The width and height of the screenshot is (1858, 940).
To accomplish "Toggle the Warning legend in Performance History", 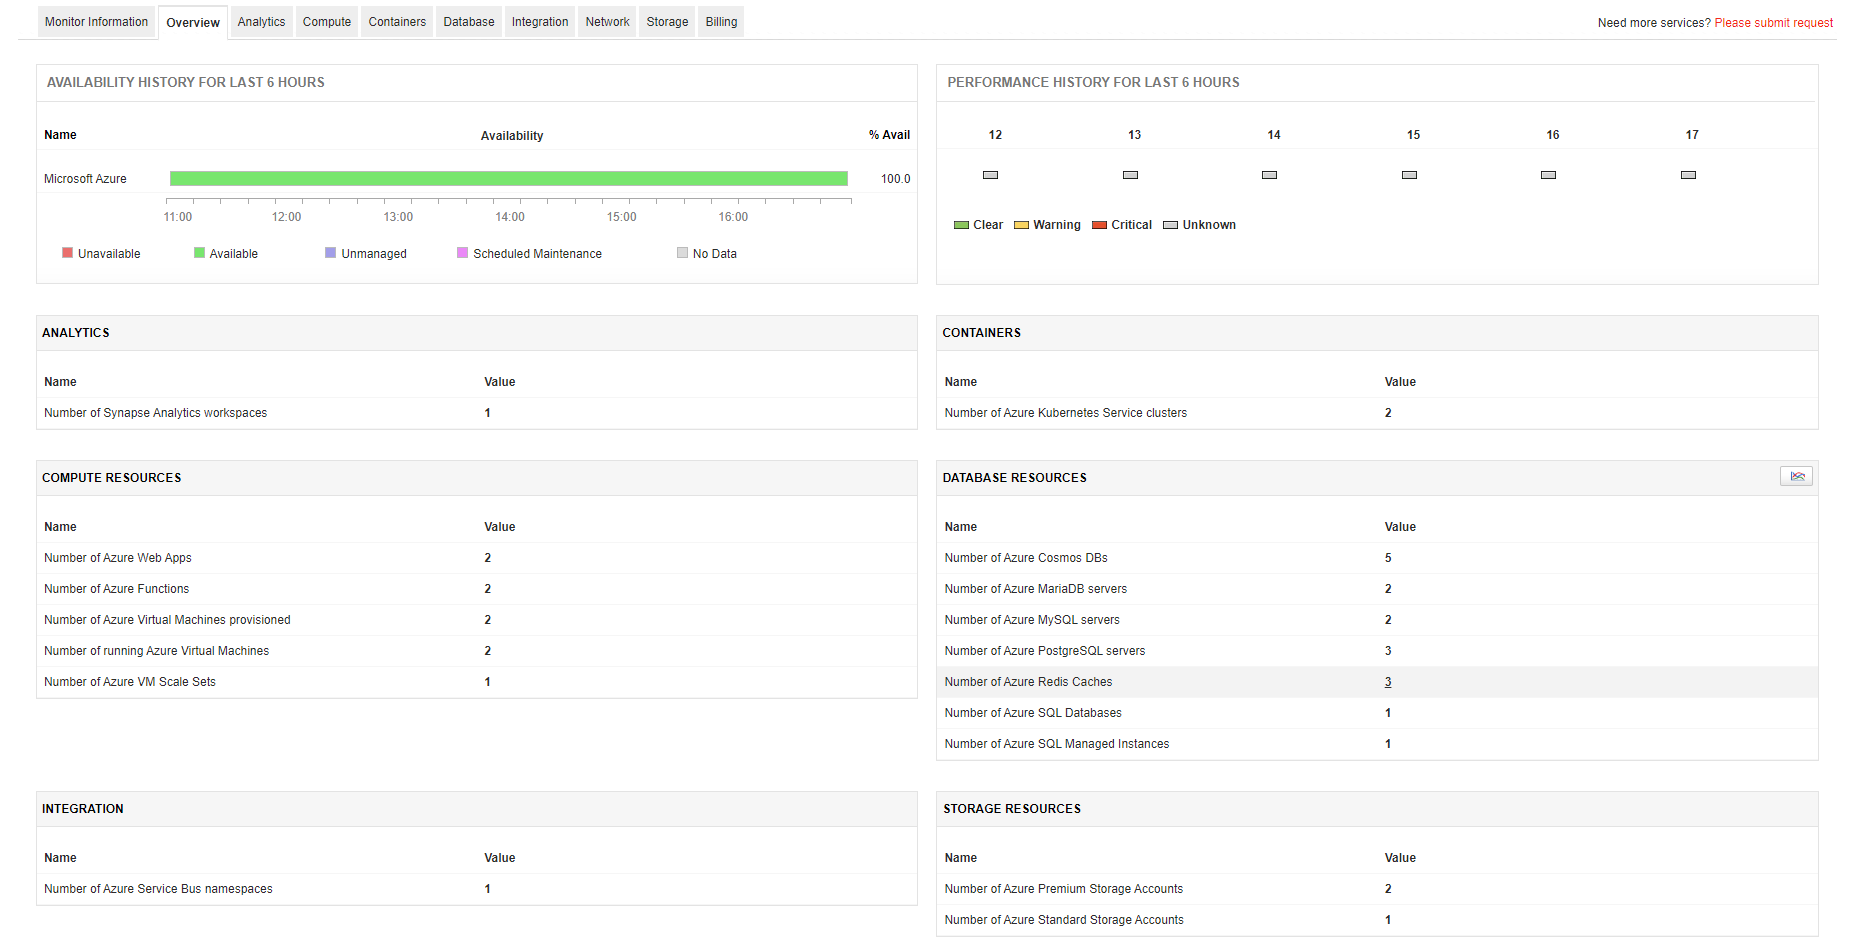I will coord(1022,225).
